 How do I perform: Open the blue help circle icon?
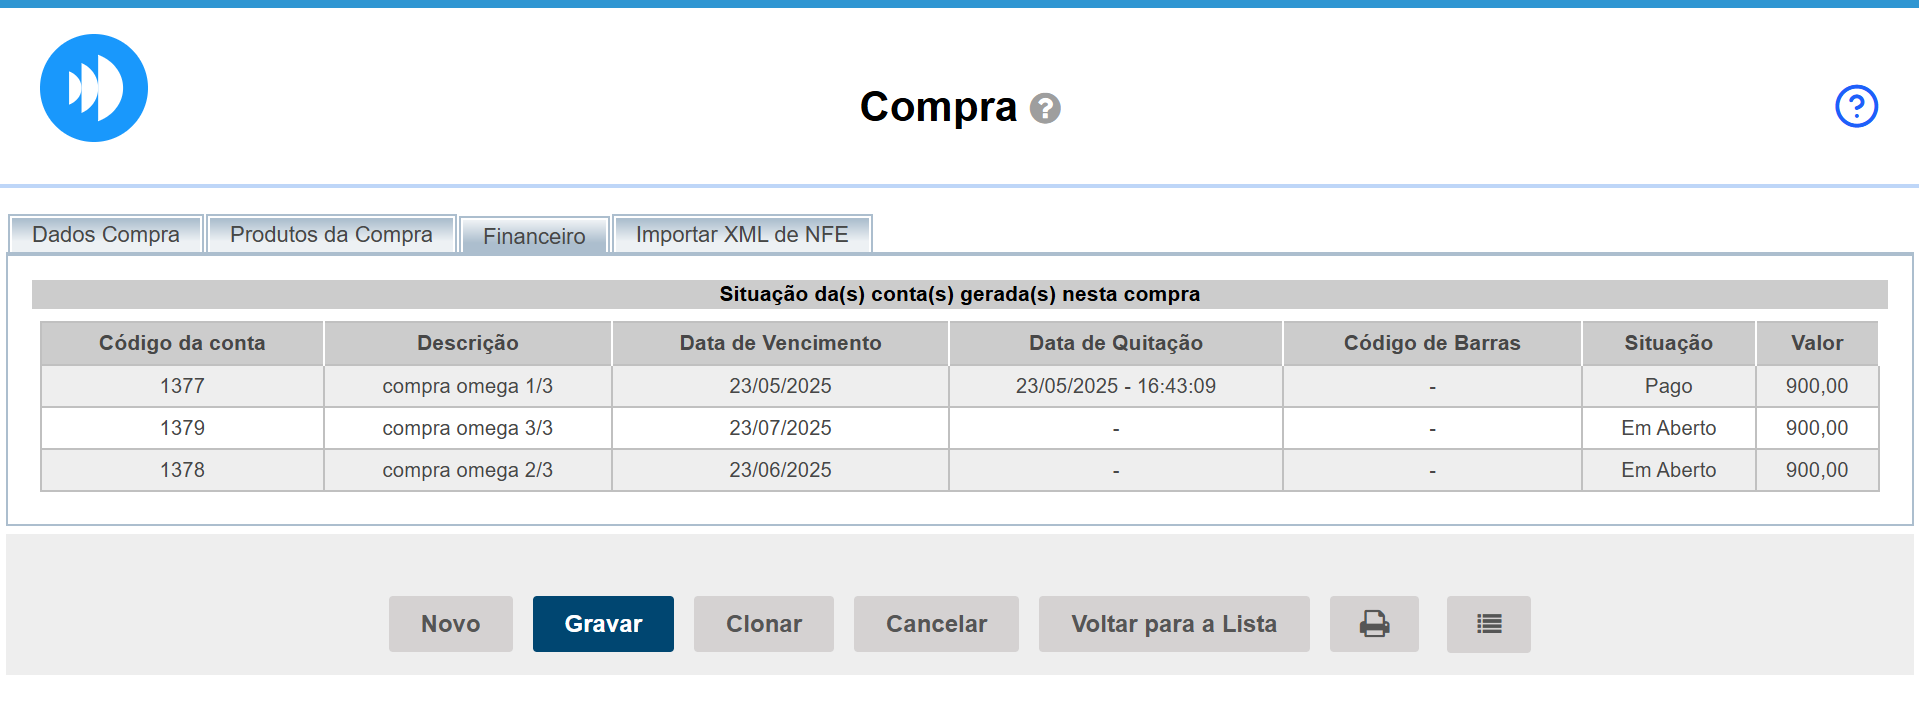click(1856, 106)
